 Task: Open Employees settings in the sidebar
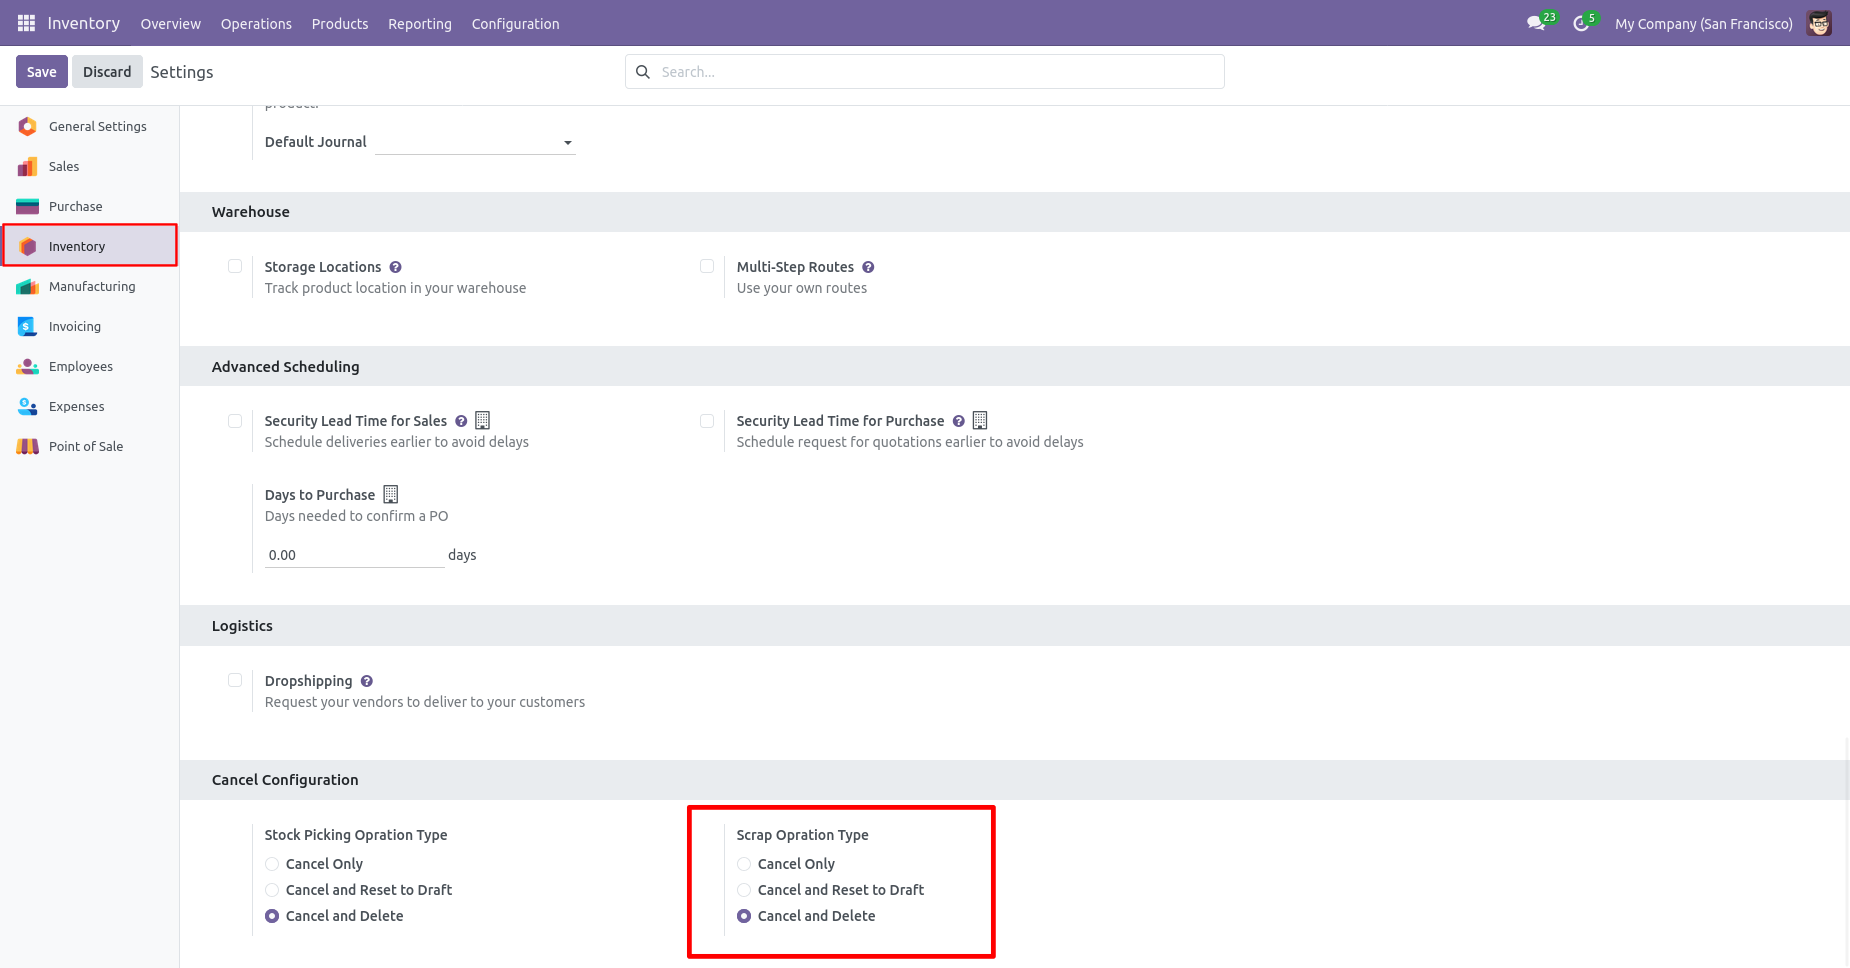point(90,366)
